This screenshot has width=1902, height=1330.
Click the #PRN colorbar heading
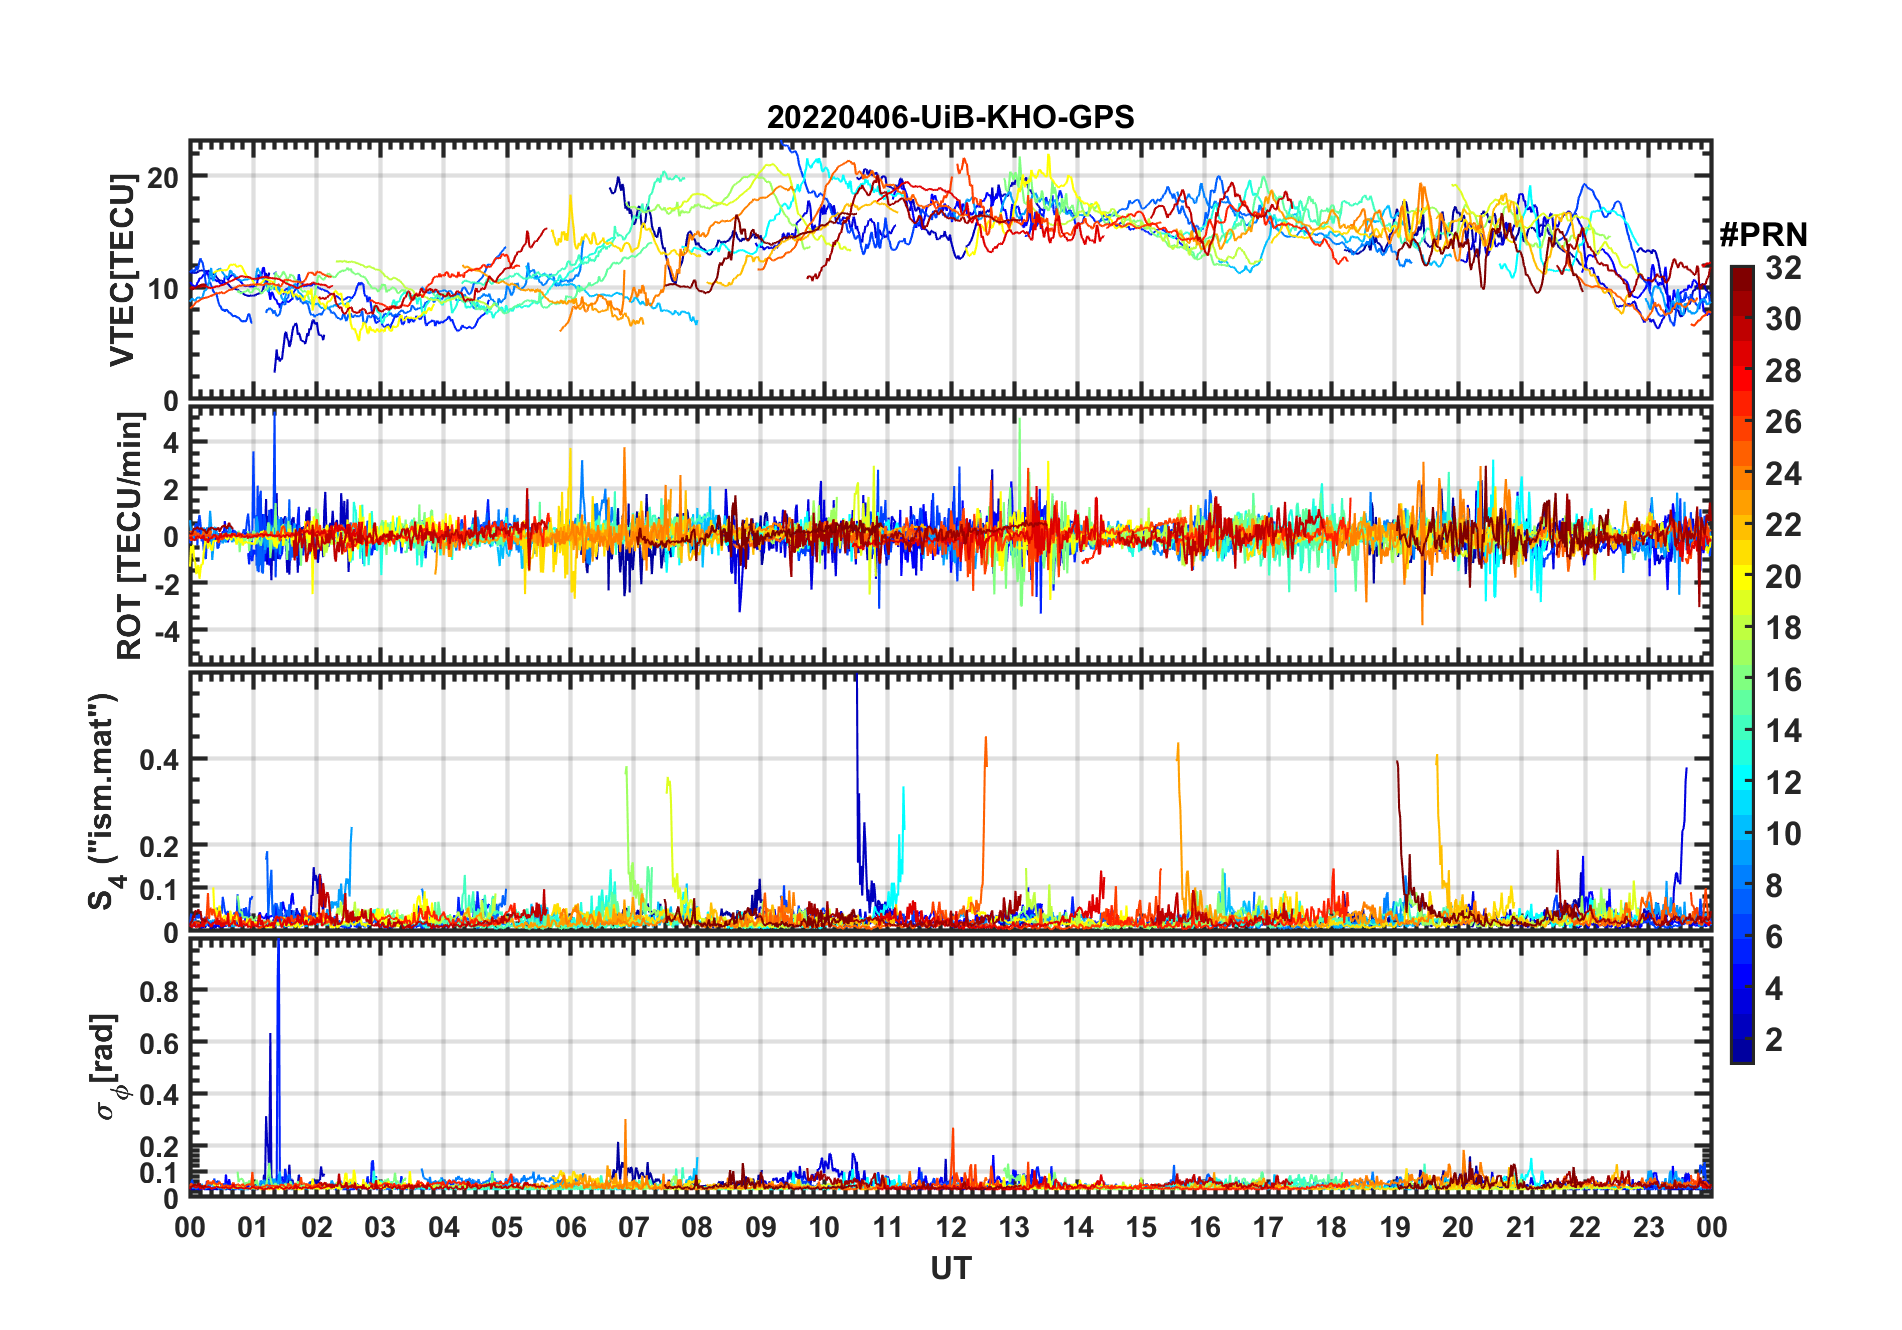point(1763,234)
